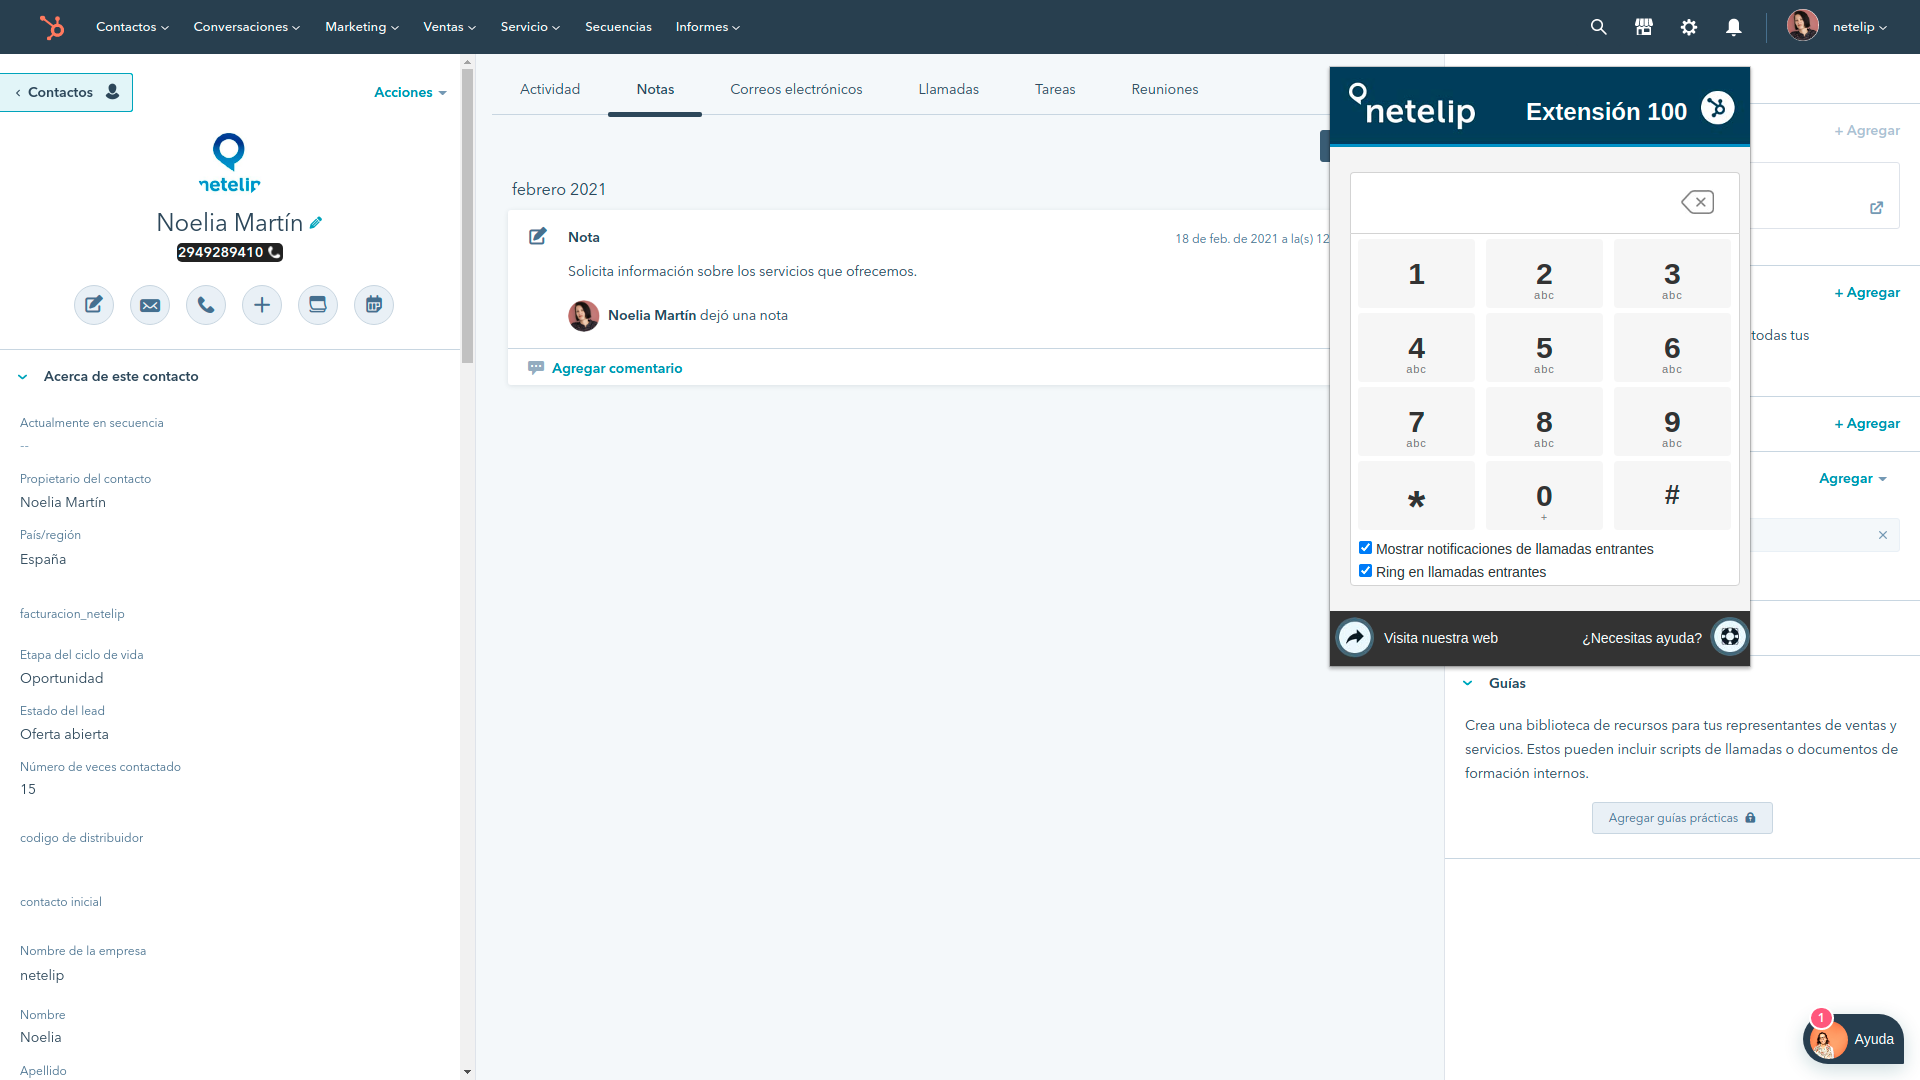This screenshot has height=1080, width=1920.
Task: Click the comment bubble icon
Action: point(536,368)
